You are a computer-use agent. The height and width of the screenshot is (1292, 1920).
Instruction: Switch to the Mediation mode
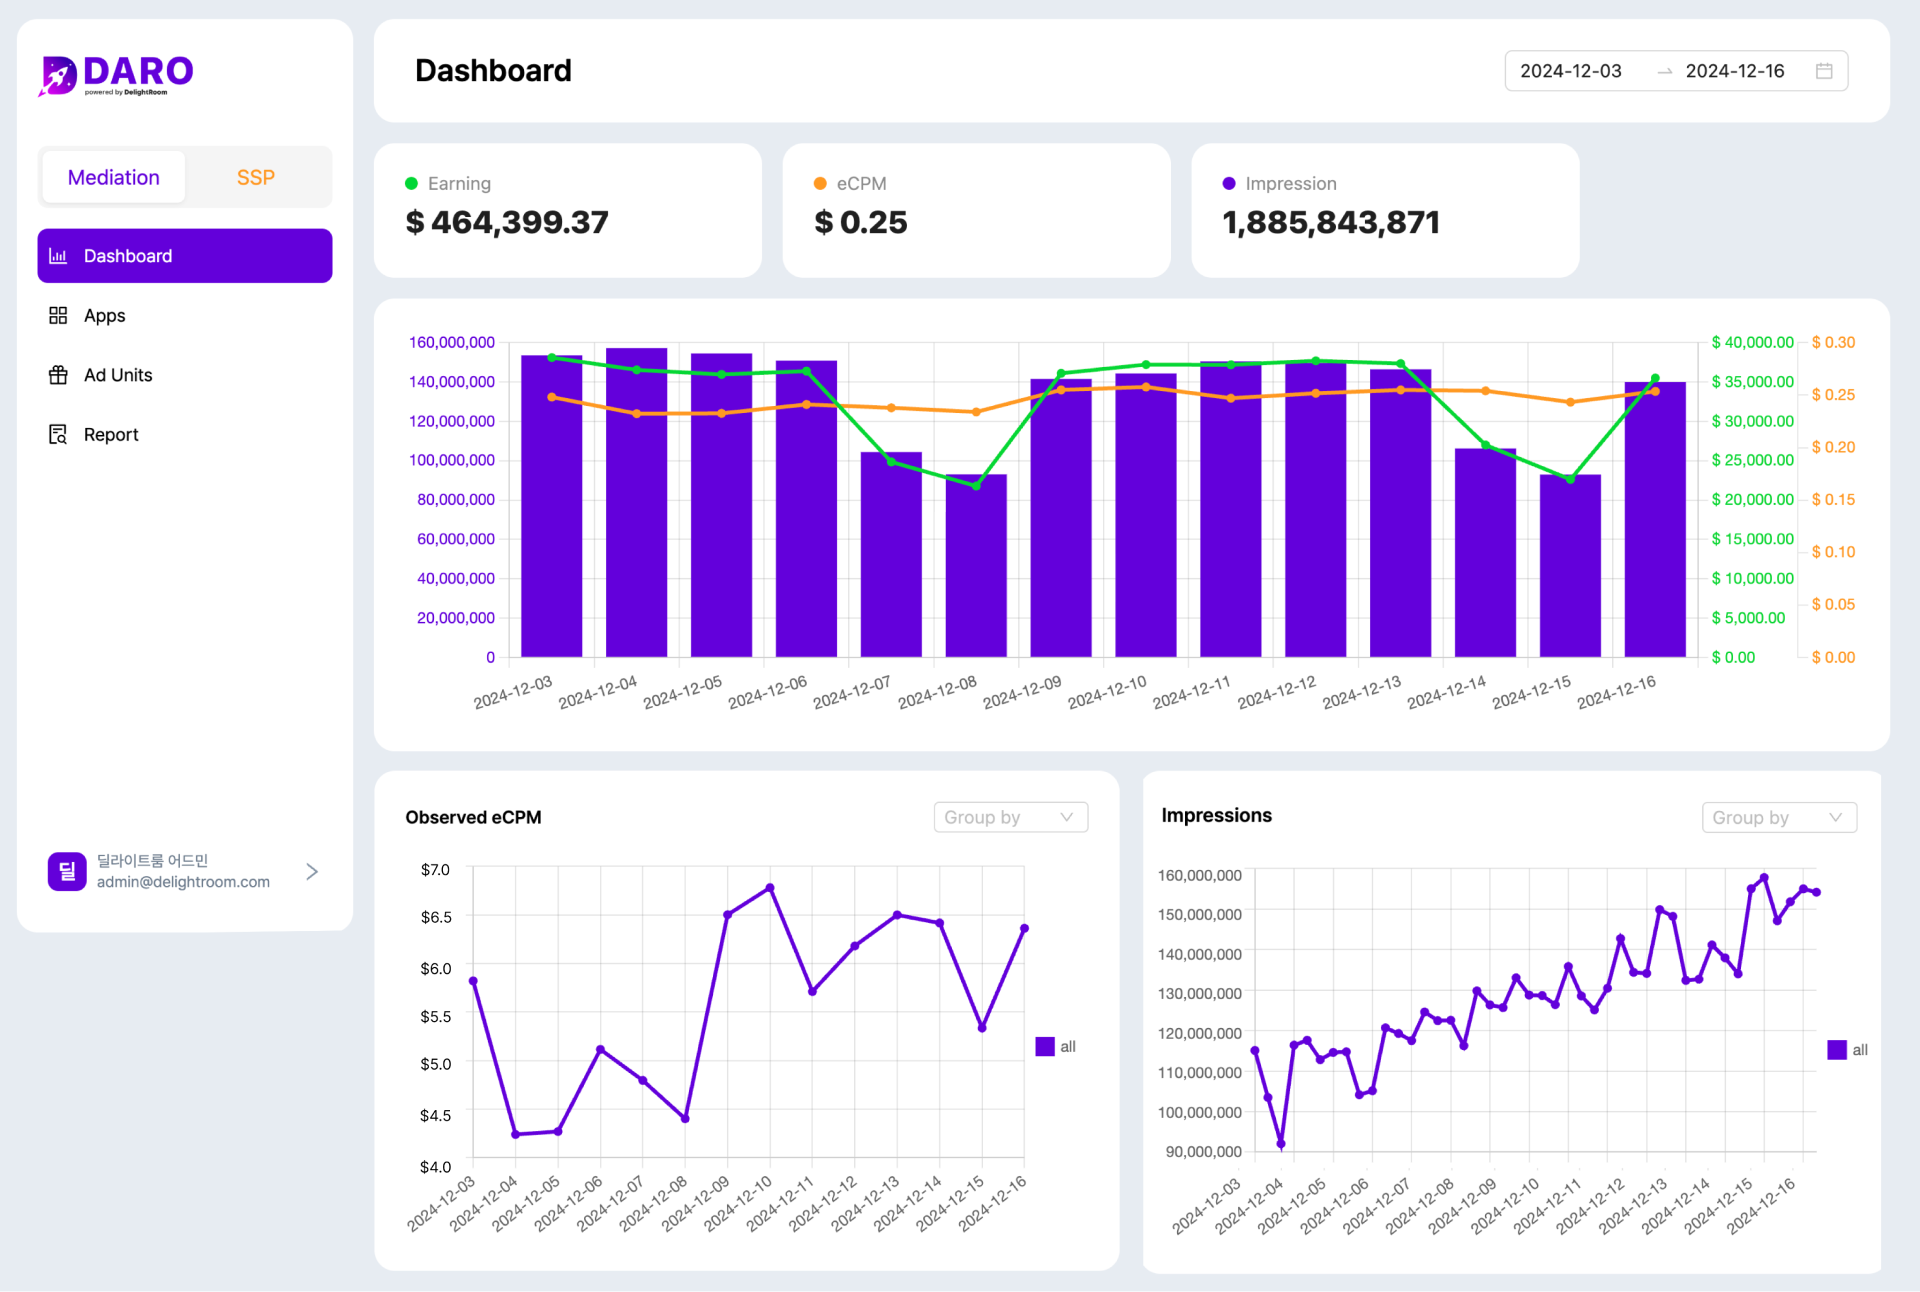coord(114,177)
